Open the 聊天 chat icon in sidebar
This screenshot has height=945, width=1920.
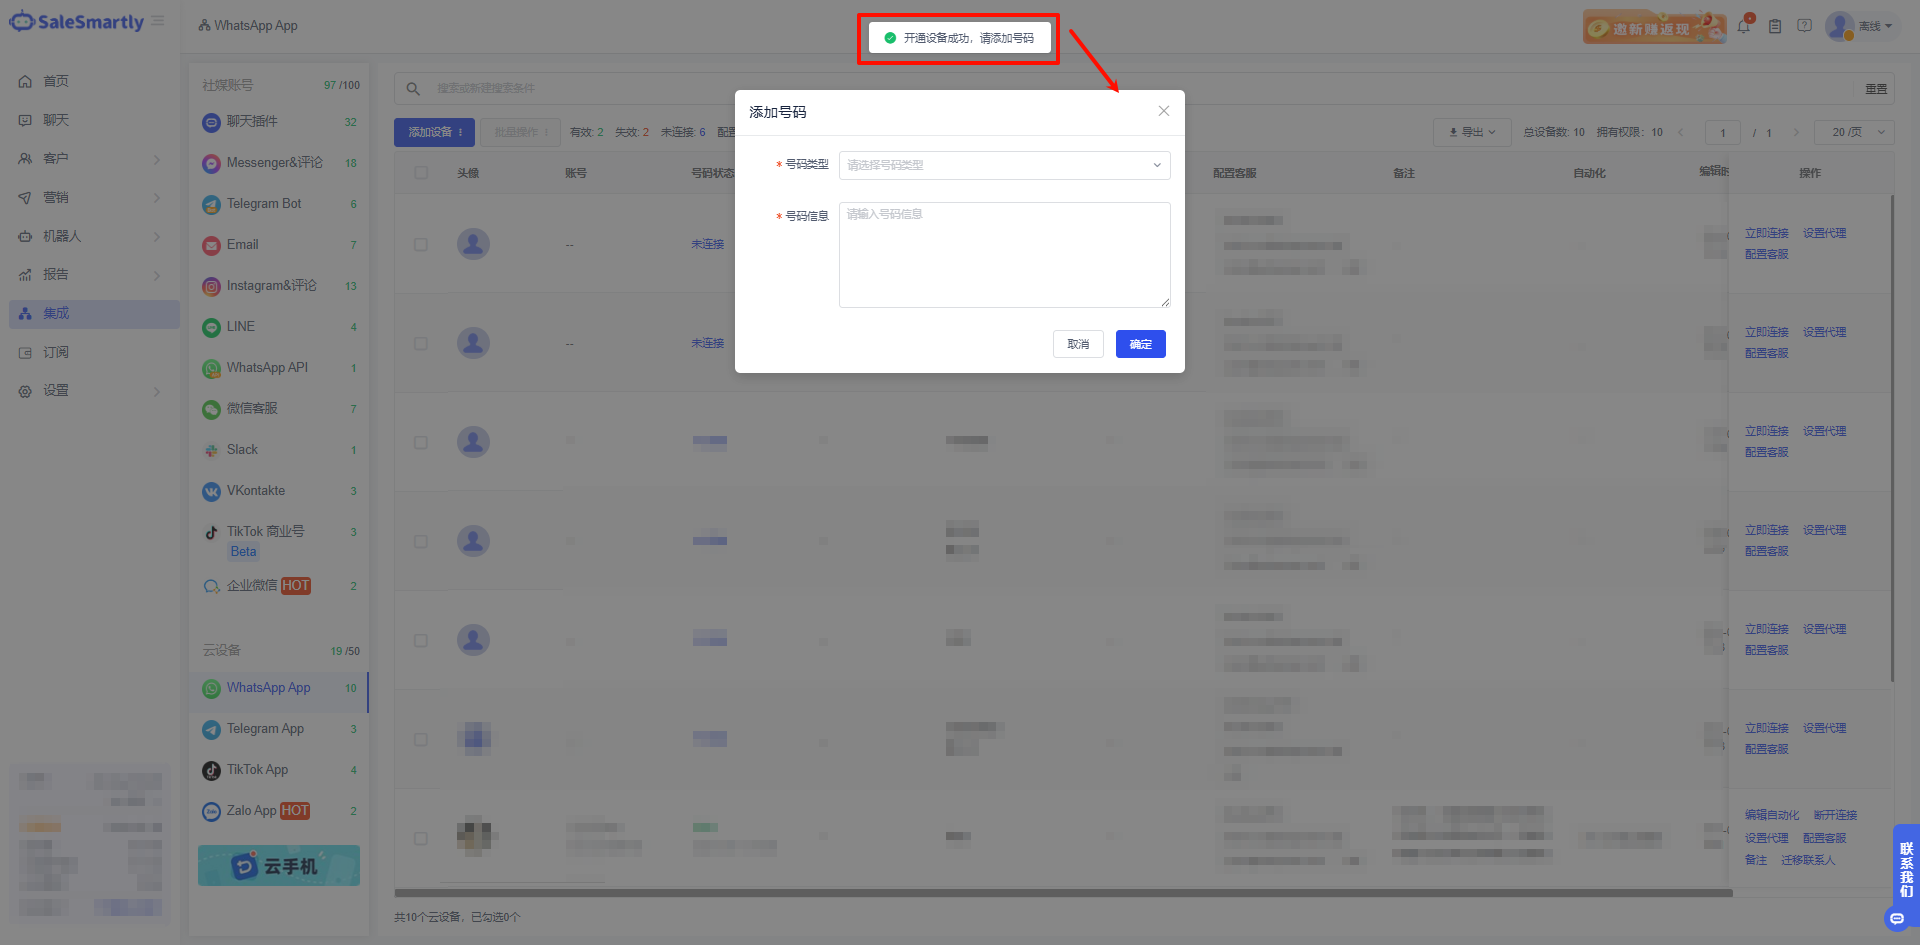[x=25, y=120]
